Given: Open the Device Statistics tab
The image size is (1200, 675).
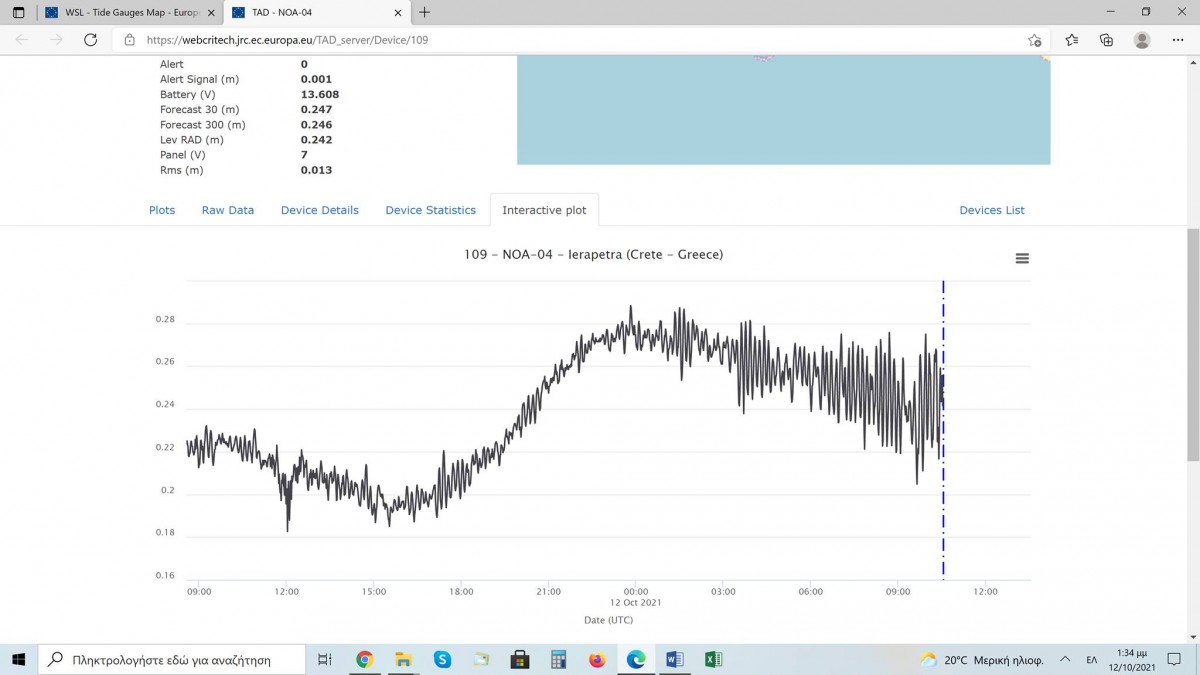Looking at the screenshot, I should [x=431, y=210].
